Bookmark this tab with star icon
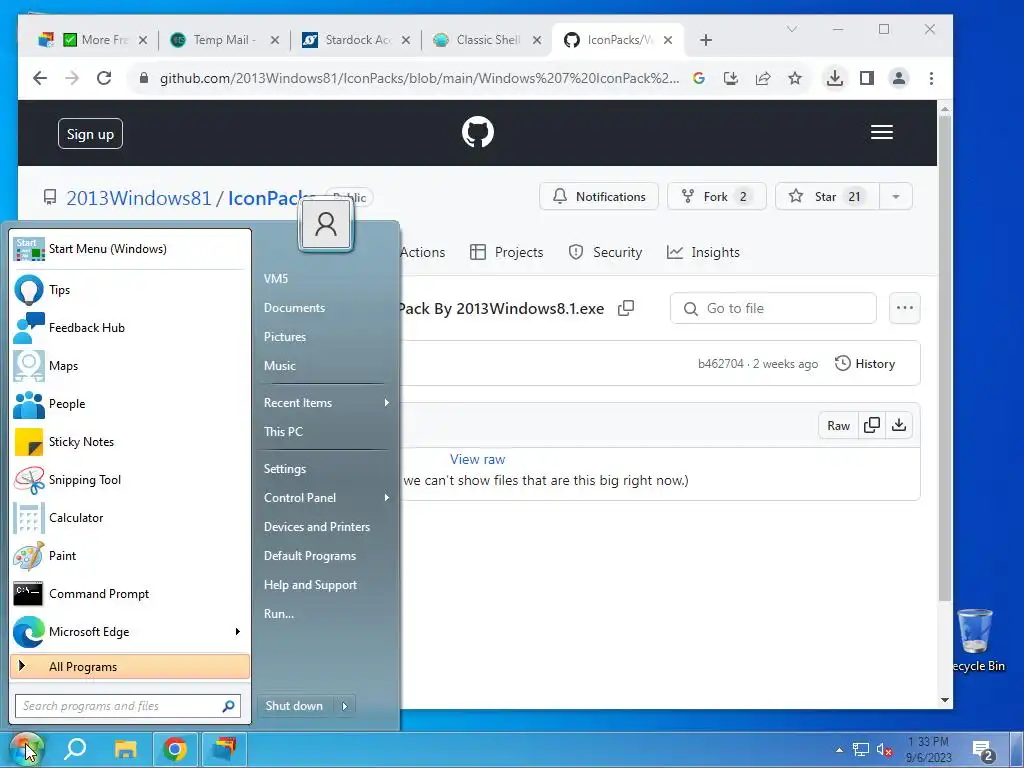 [795, 78]
